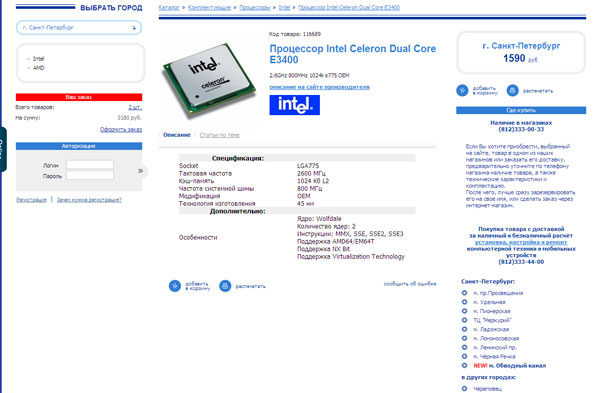This screenshot has height=393, width=595.
Task: Select Ломоносовская store location
Action: [x=496, y=338]
